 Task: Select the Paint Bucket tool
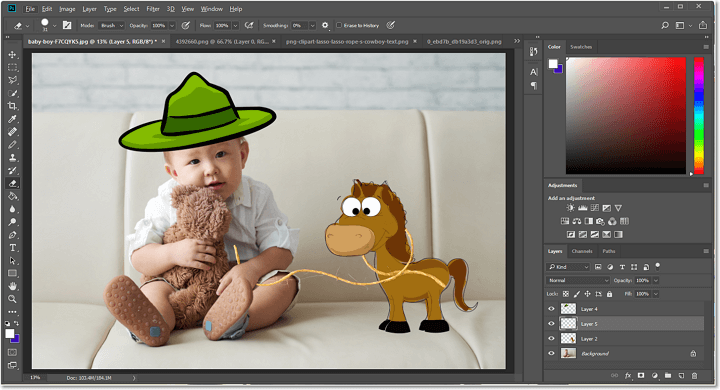(x=12, y=196)
